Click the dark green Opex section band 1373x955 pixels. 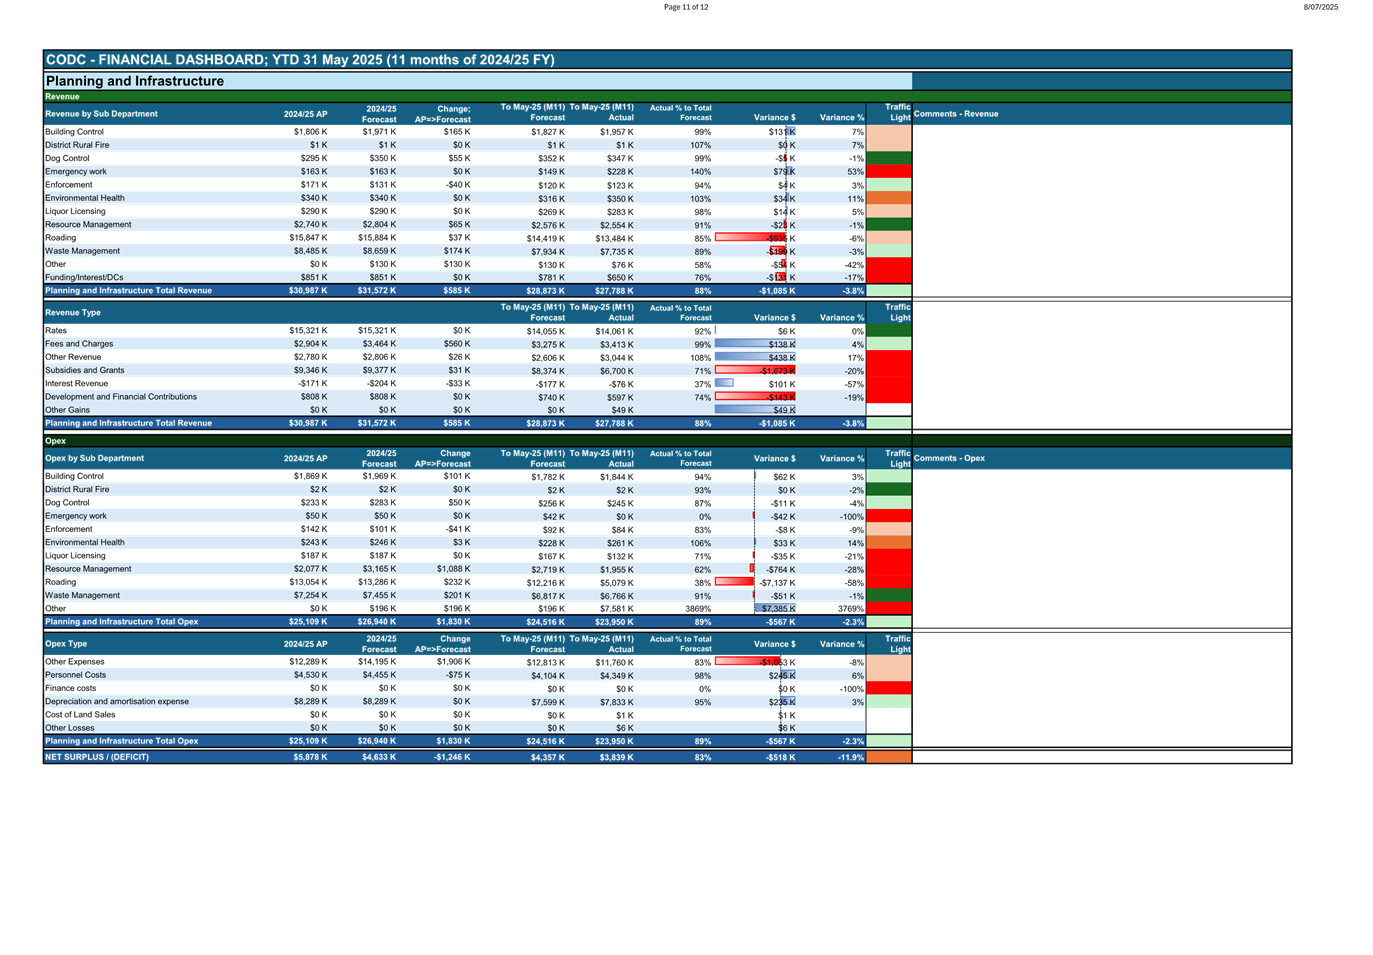[x=55, y=441]
